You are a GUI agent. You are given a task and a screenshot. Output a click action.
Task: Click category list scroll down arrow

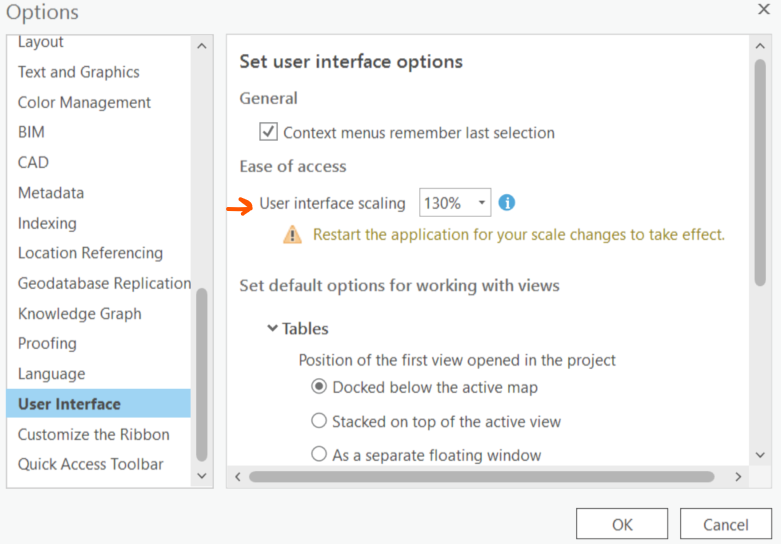click(202, 476)
